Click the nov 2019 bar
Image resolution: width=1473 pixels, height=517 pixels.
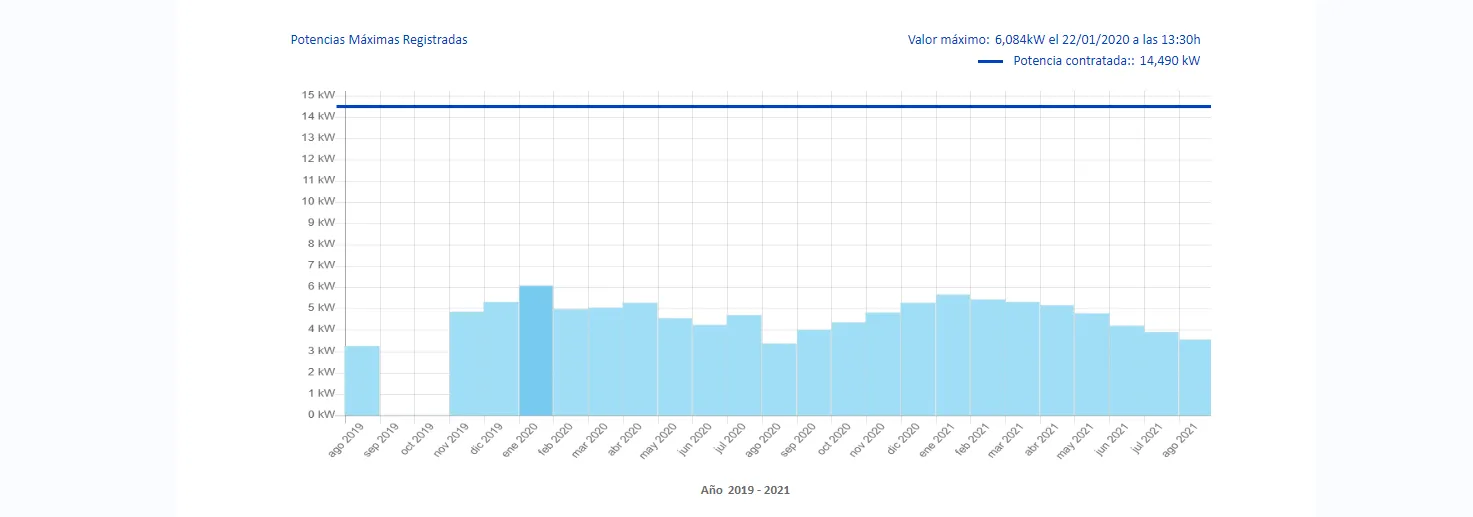point(466,363)
